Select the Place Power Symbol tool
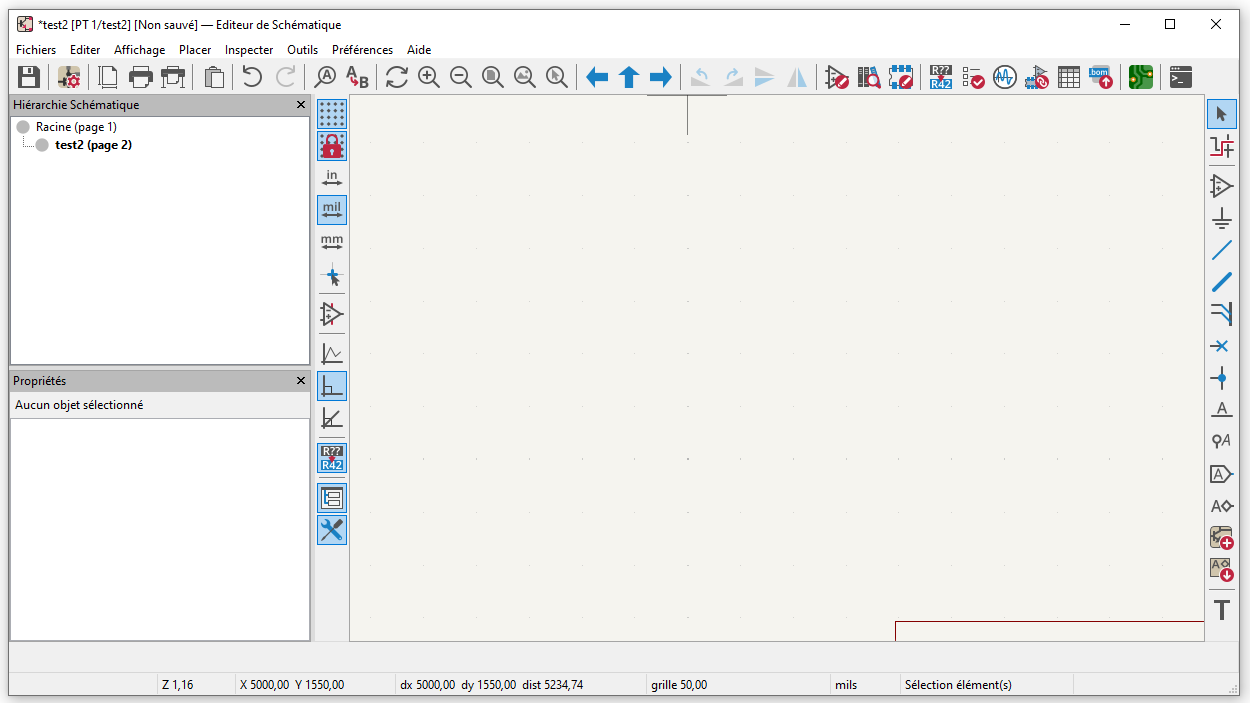1250x703 pixels. (1221, 219)
